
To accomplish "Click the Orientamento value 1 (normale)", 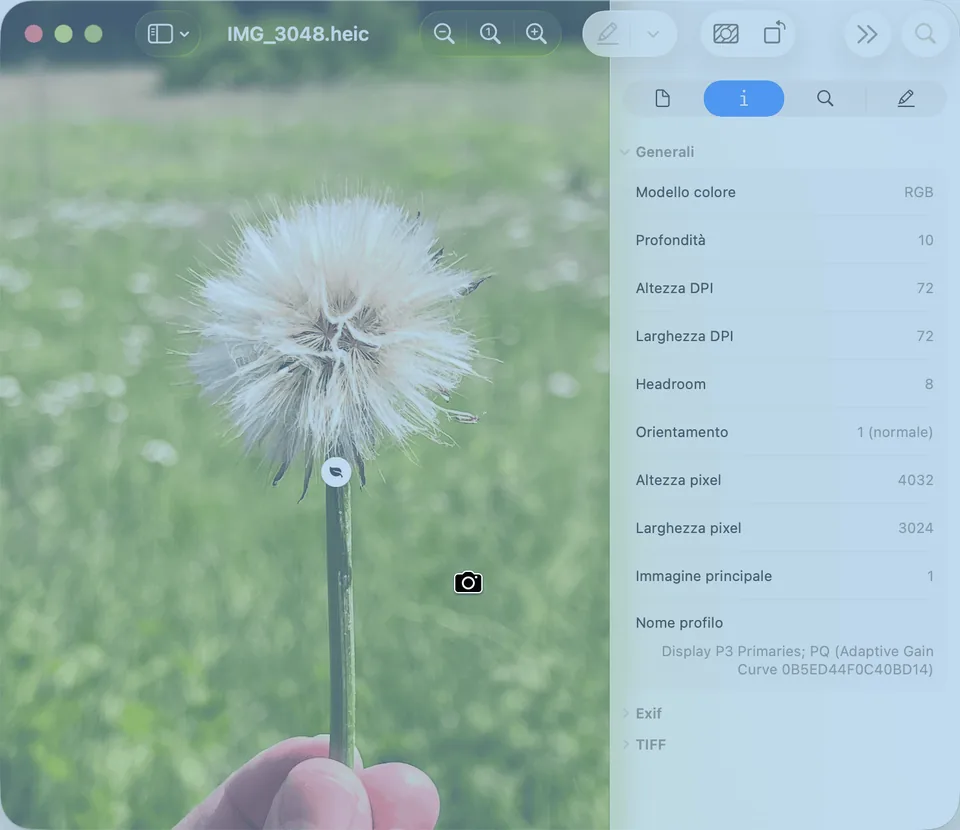I will [894, 432].
